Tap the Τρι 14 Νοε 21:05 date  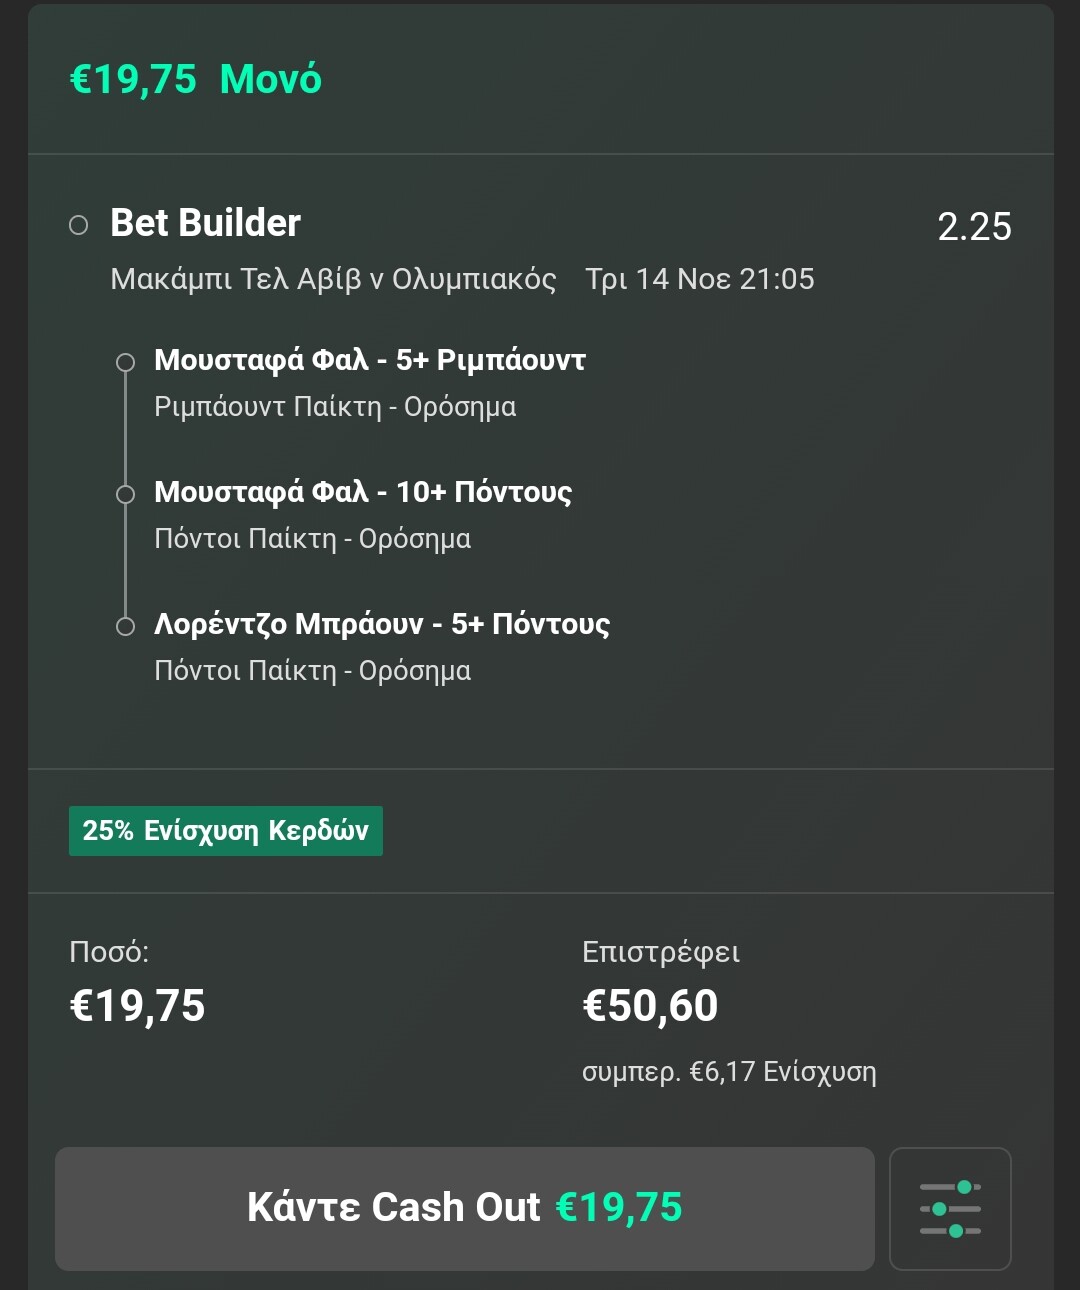700,279
